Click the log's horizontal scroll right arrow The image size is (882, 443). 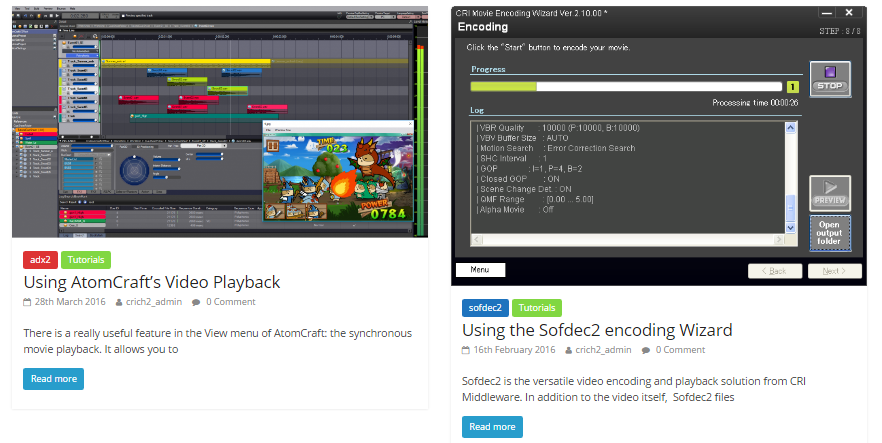(x=779, y=239)
